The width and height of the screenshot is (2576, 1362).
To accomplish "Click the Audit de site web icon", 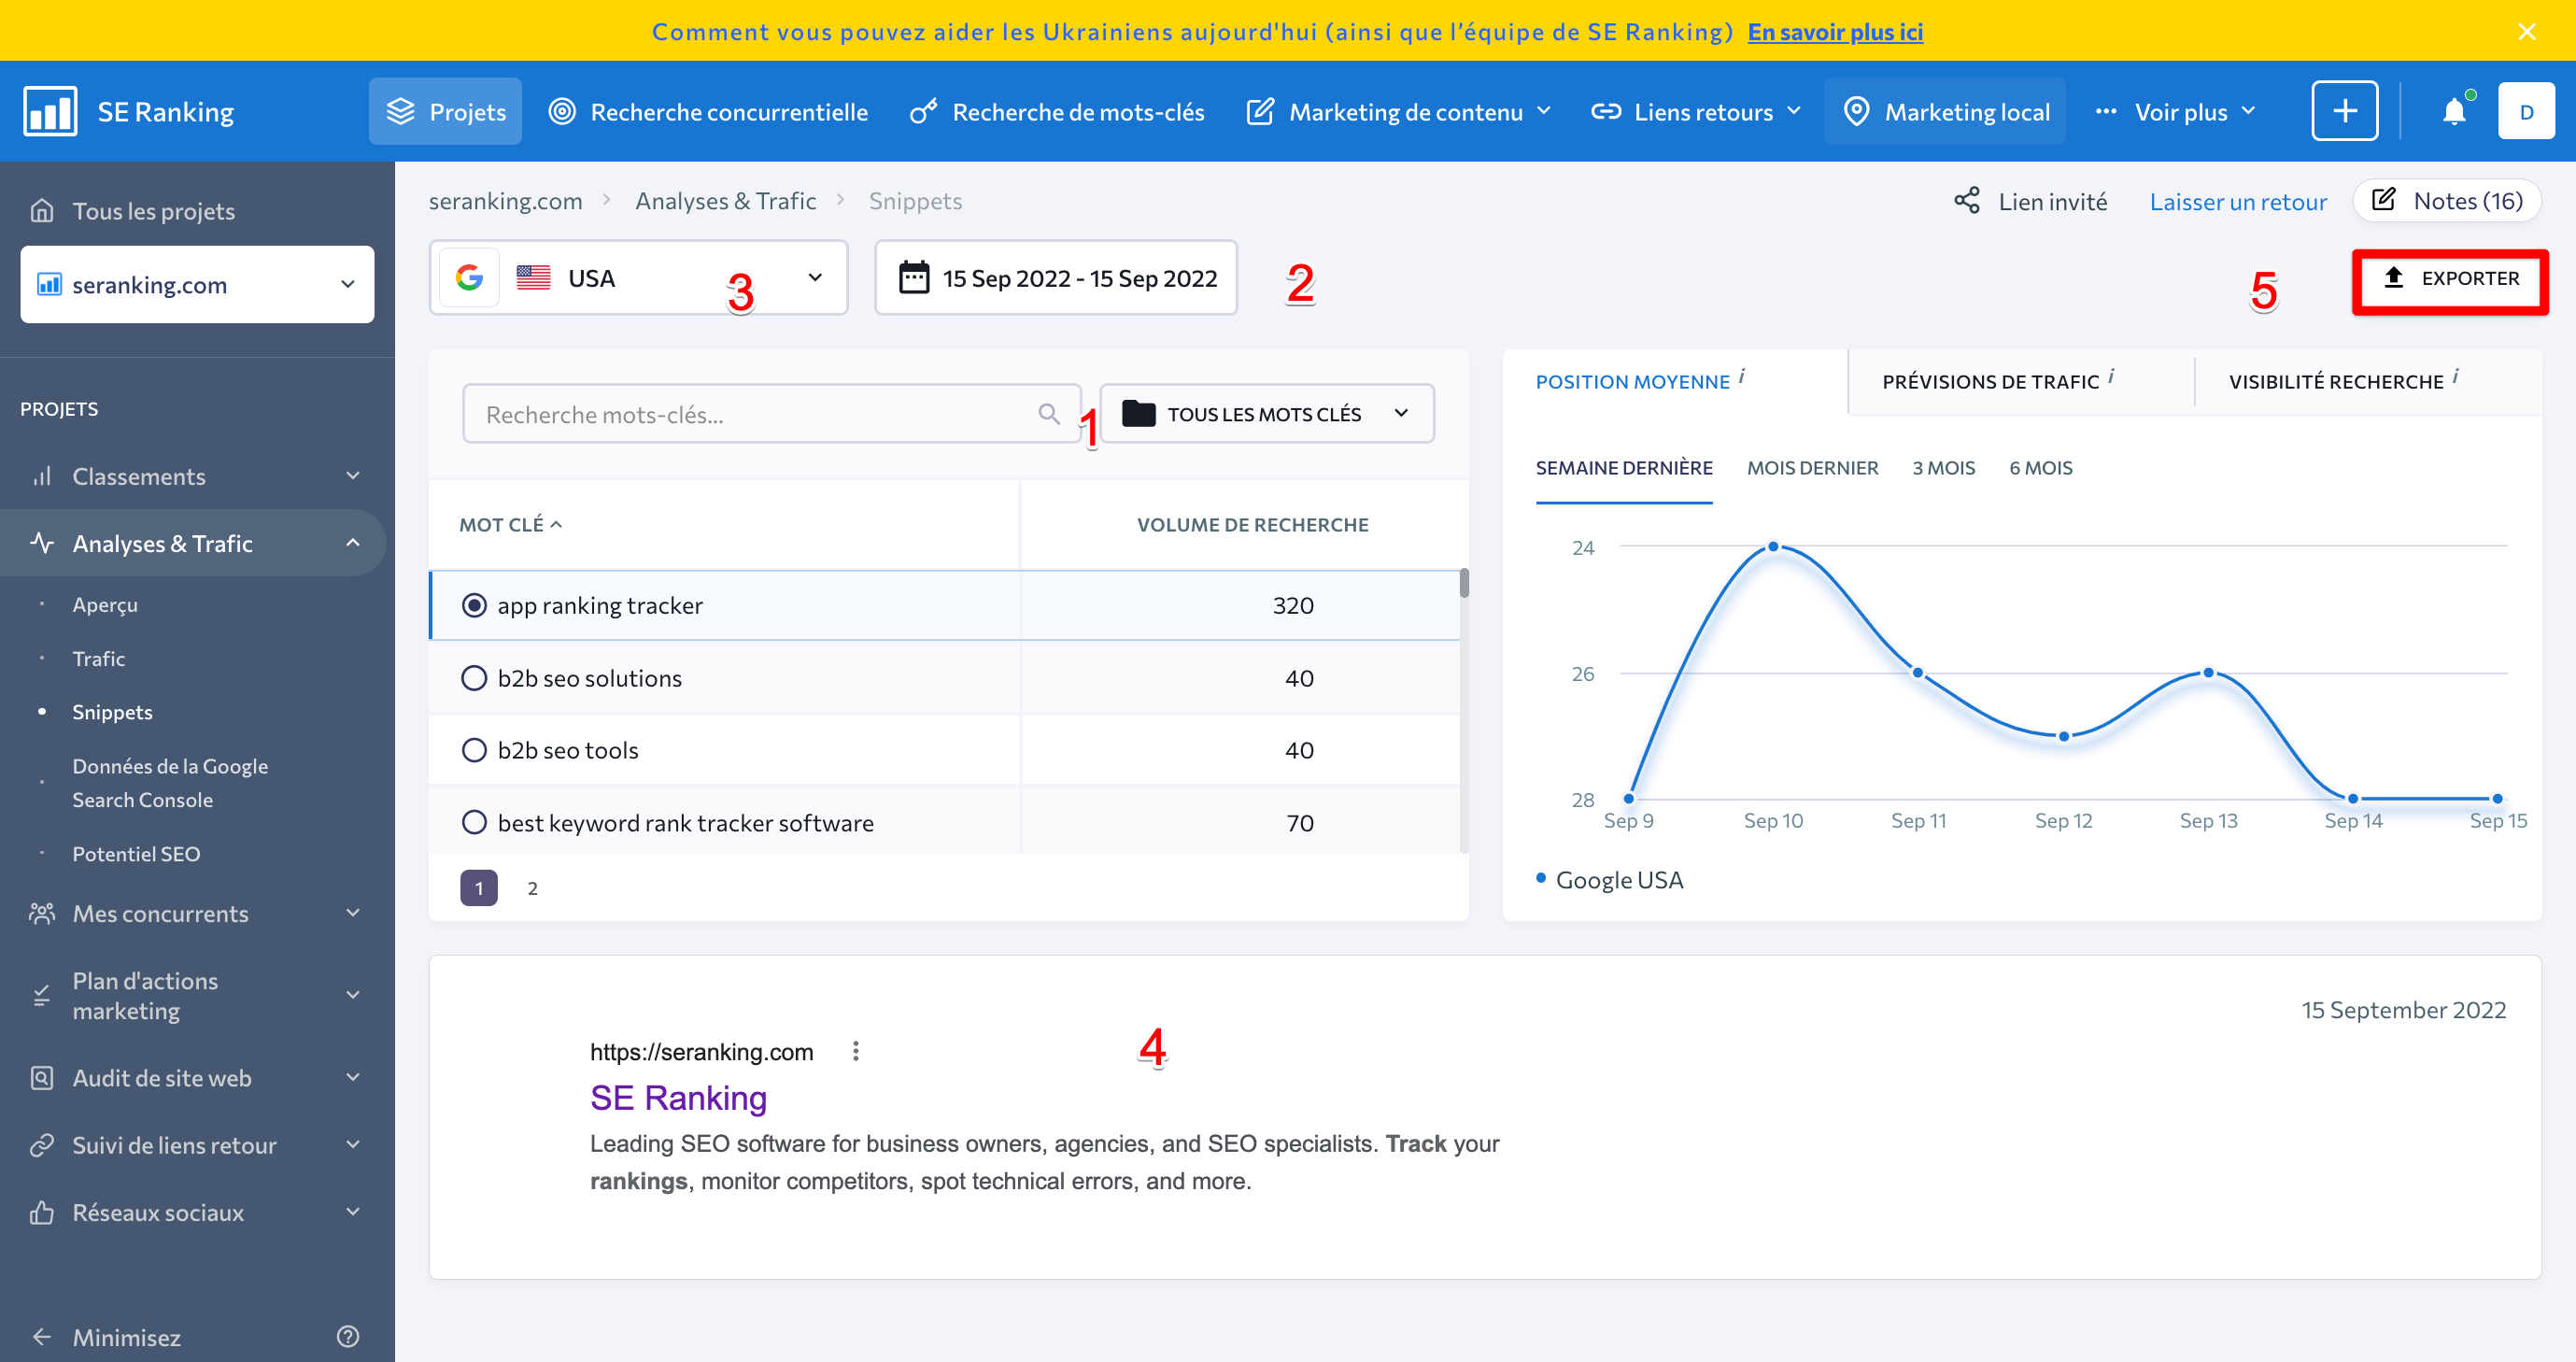I will coord(42,1077).
